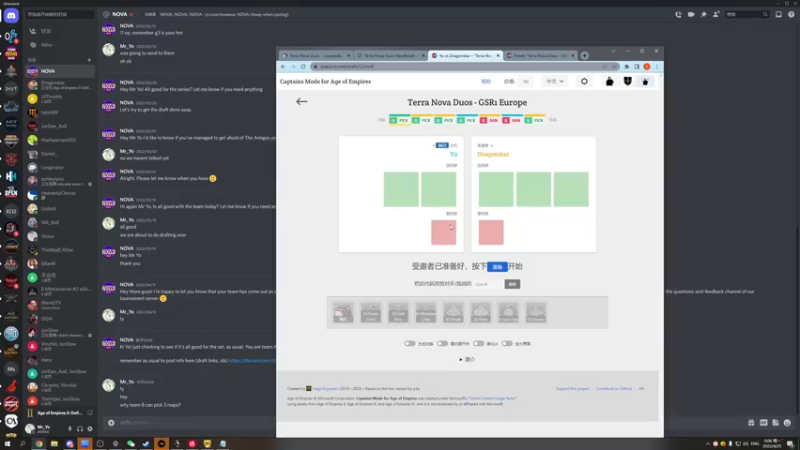Open the emoji picker in Discord message box
This screenshot has width=800, height=450.
(x=787, y=422)
